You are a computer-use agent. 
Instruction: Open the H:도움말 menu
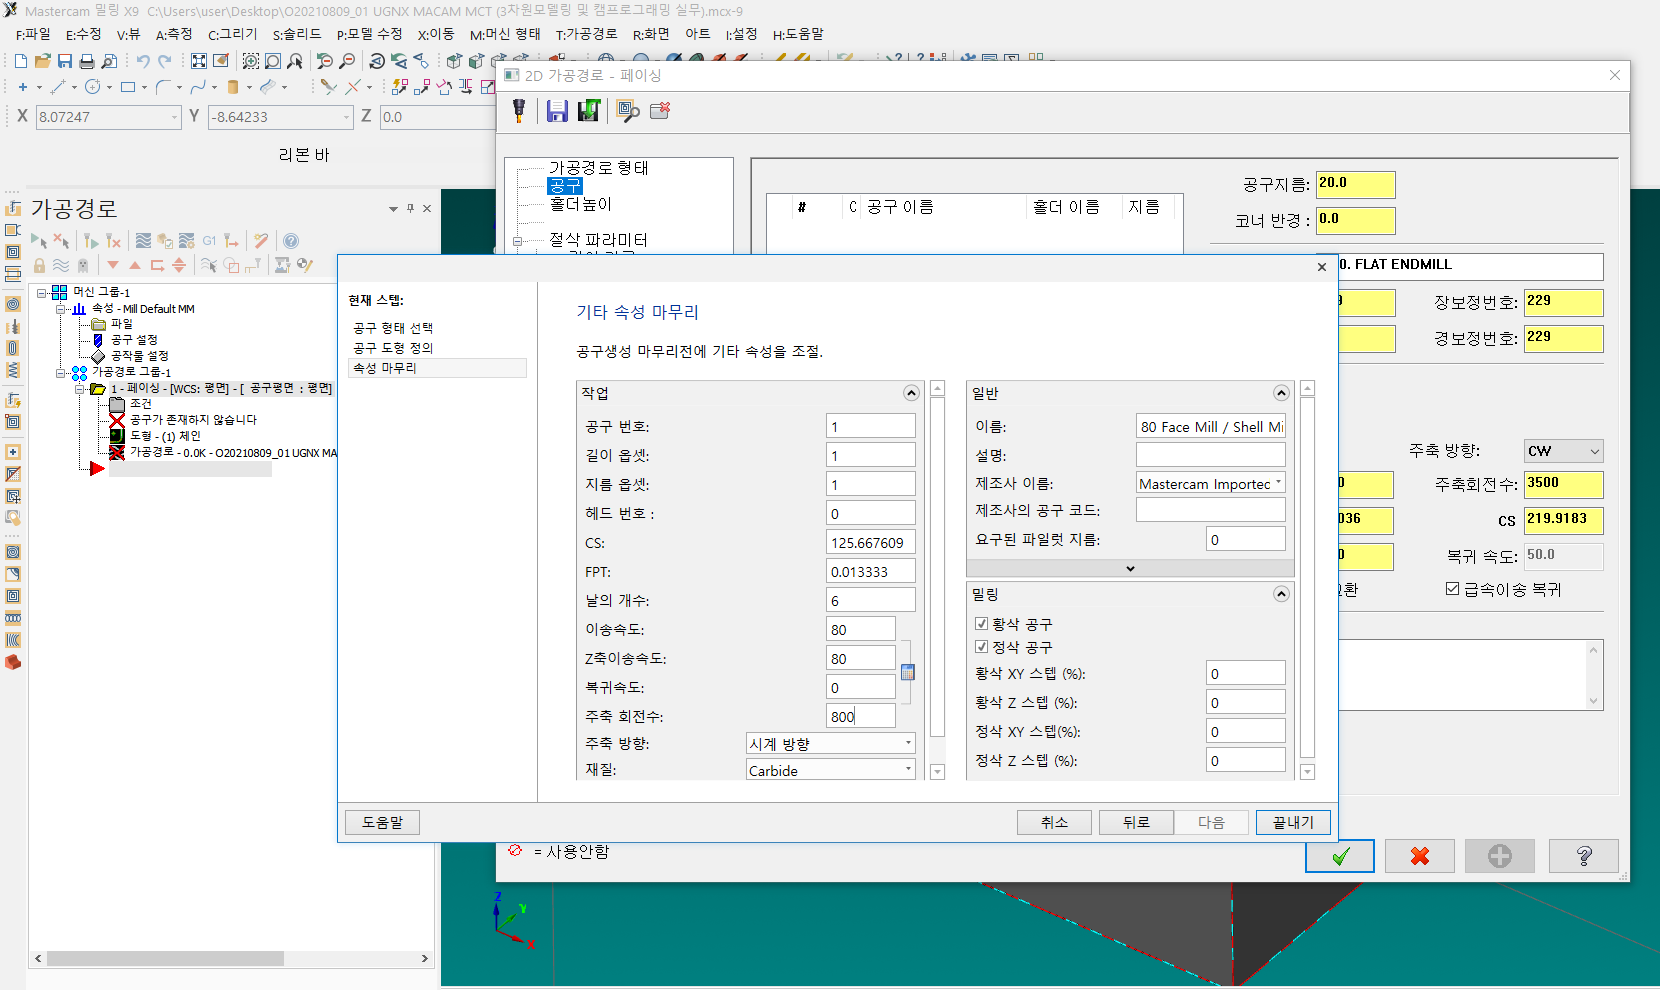(x=798, y=34)
